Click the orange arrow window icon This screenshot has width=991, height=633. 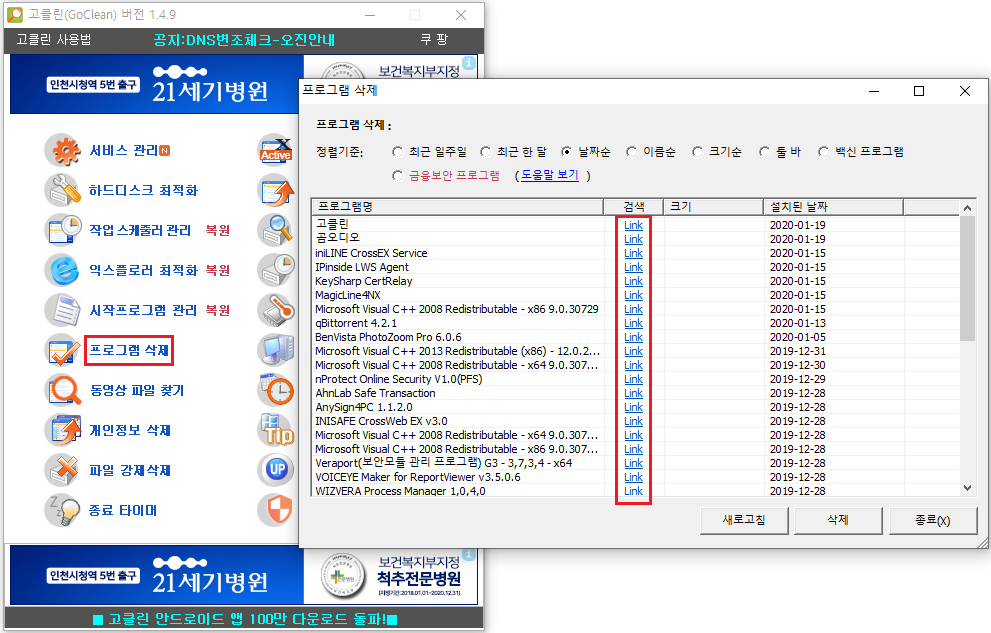pos(276,190)
